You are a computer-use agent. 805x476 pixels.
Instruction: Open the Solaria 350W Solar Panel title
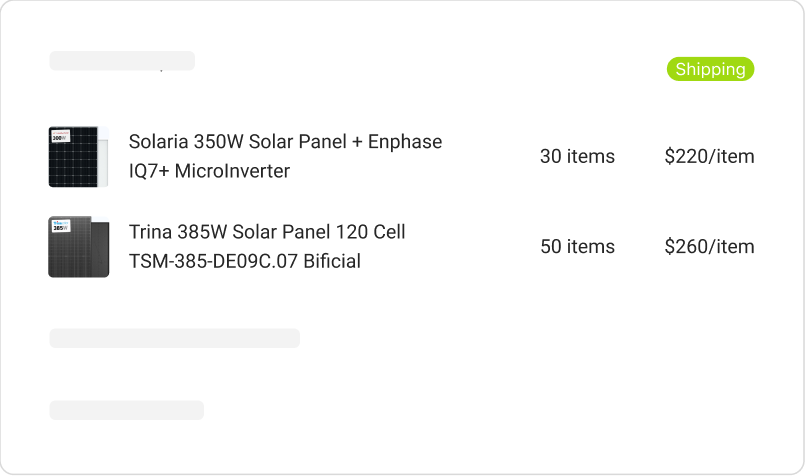coord(238,142)
